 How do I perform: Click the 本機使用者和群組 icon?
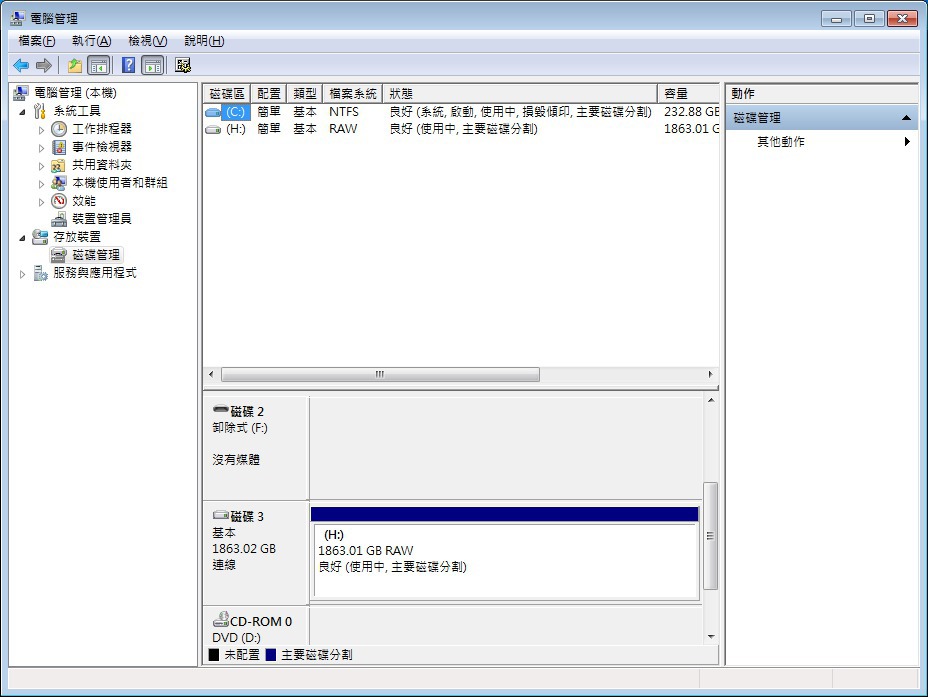coord(59,183)
